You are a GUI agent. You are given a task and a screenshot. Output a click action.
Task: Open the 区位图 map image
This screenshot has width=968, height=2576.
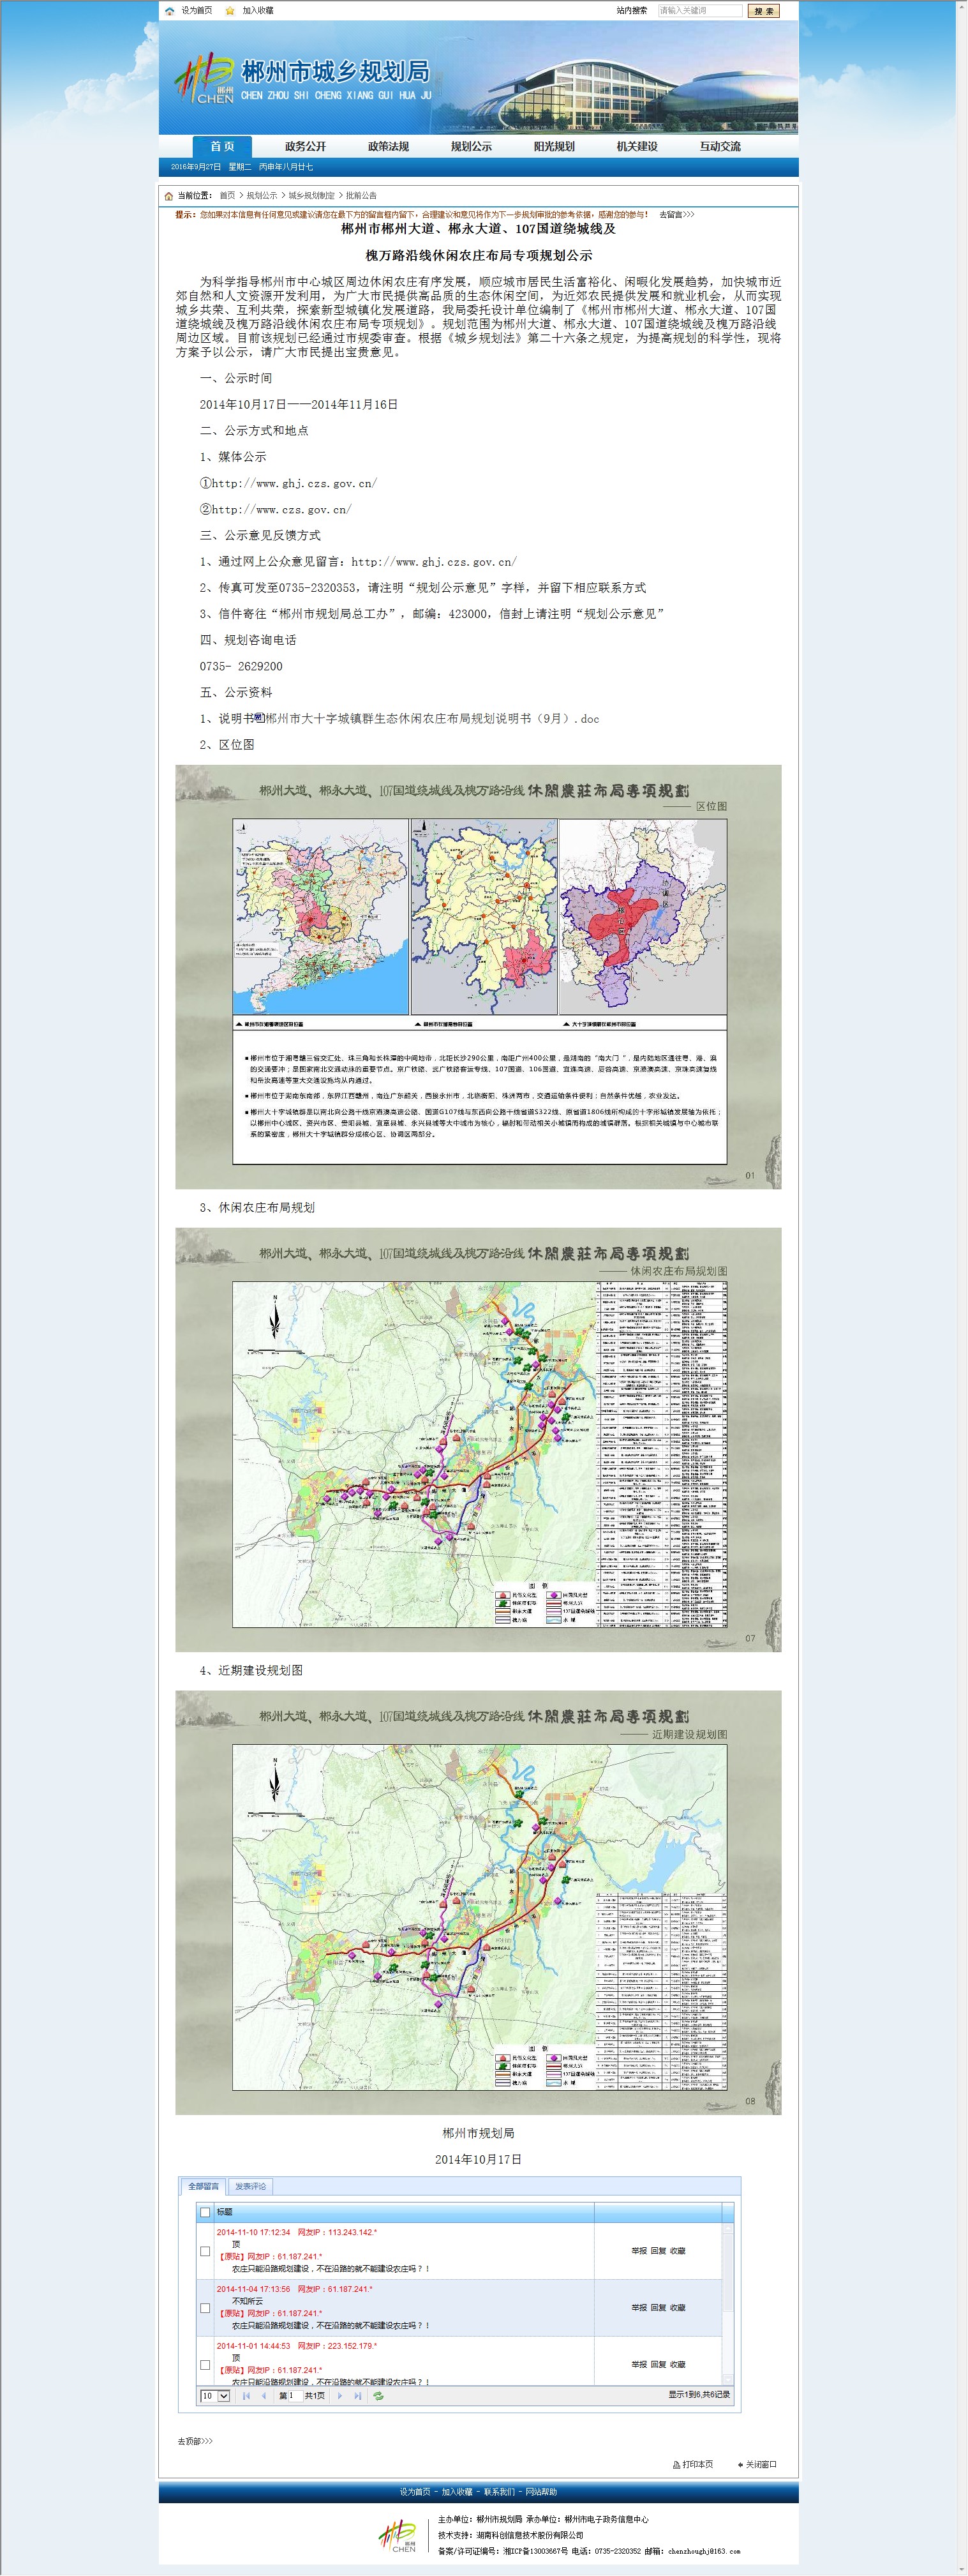coord(478,977)
